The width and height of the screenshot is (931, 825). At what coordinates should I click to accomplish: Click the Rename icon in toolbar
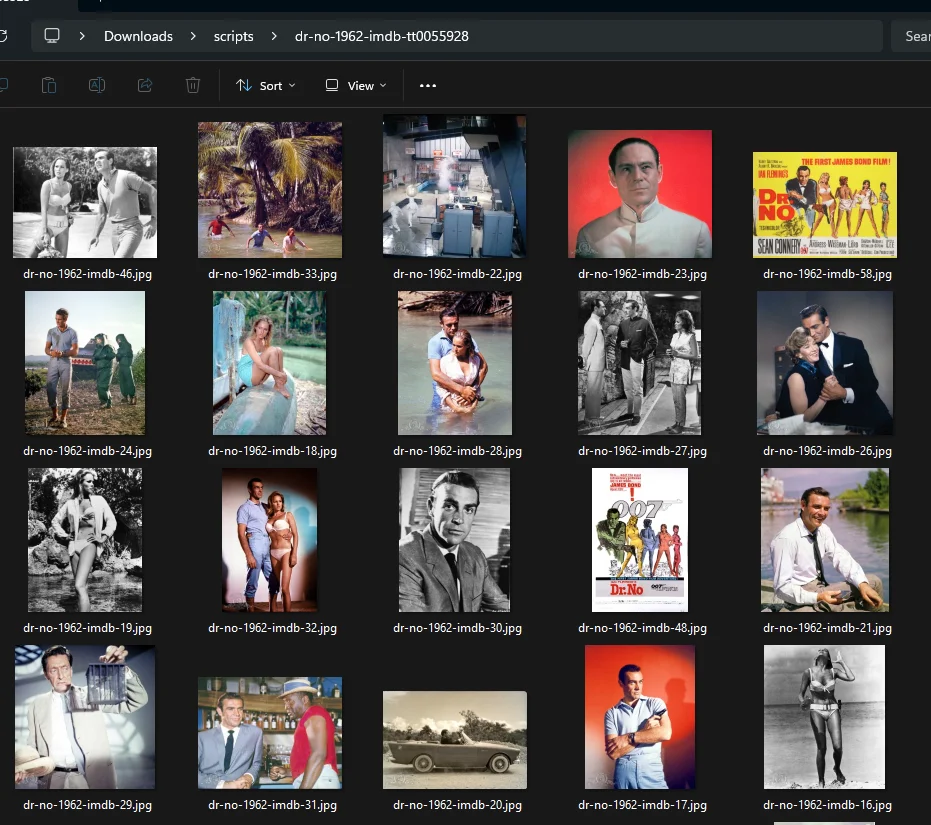[97, 86]
